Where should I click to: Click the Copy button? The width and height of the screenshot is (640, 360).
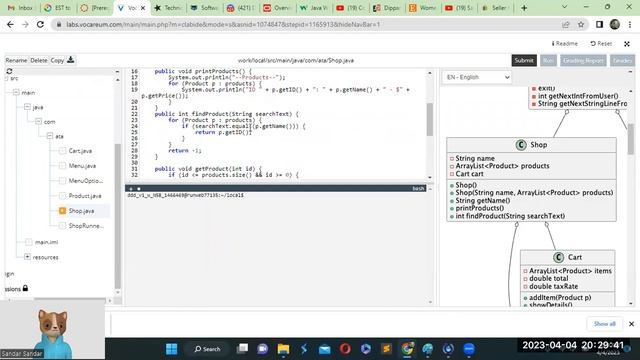point(57,60)
